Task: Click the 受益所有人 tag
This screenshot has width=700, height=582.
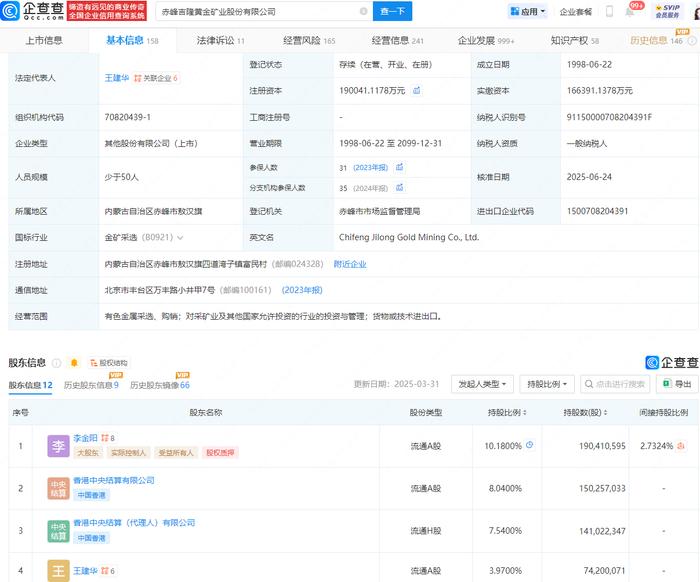Action: tap(176, 453)
